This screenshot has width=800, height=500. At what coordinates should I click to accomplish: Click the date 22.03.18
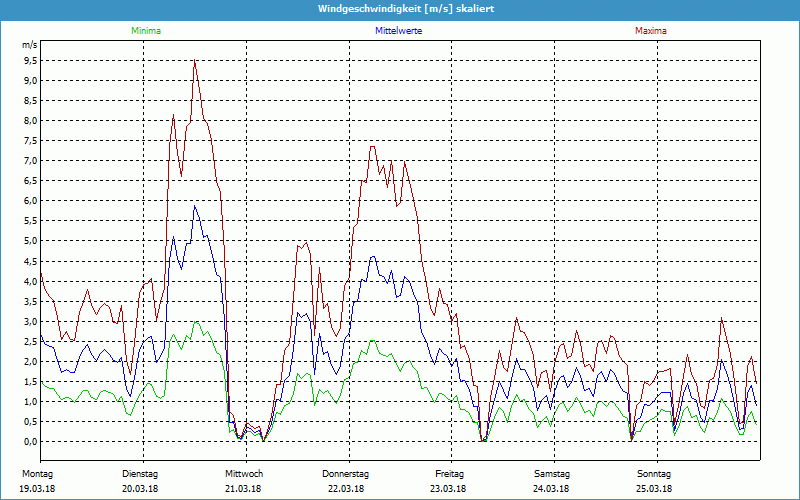[x=346, y=489]
